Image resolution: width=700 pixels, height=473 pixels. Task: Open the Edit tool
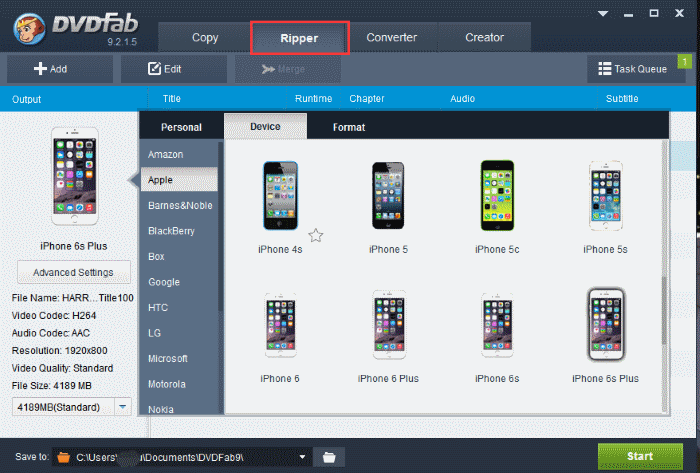[165, 69]
